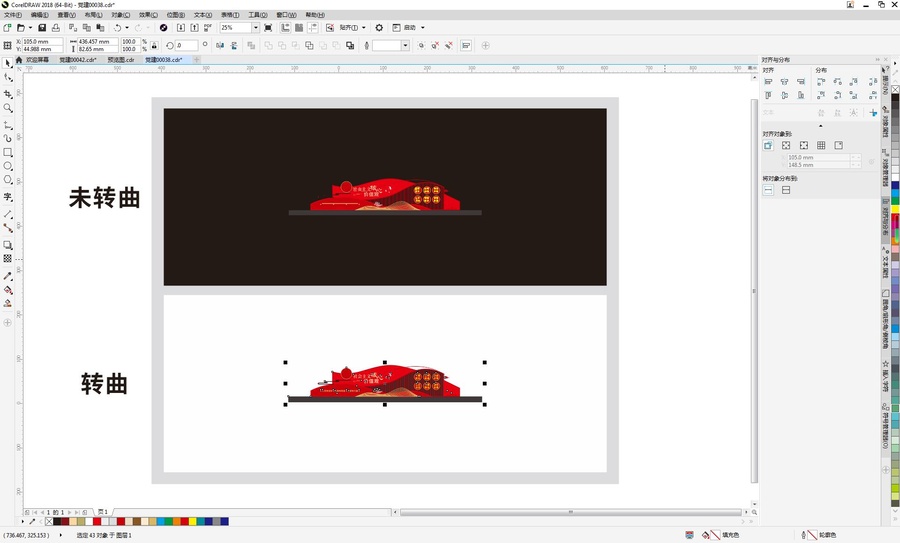Select align to Grid option
The width and height of the screenshot is (900, 543).
(821, 146)
